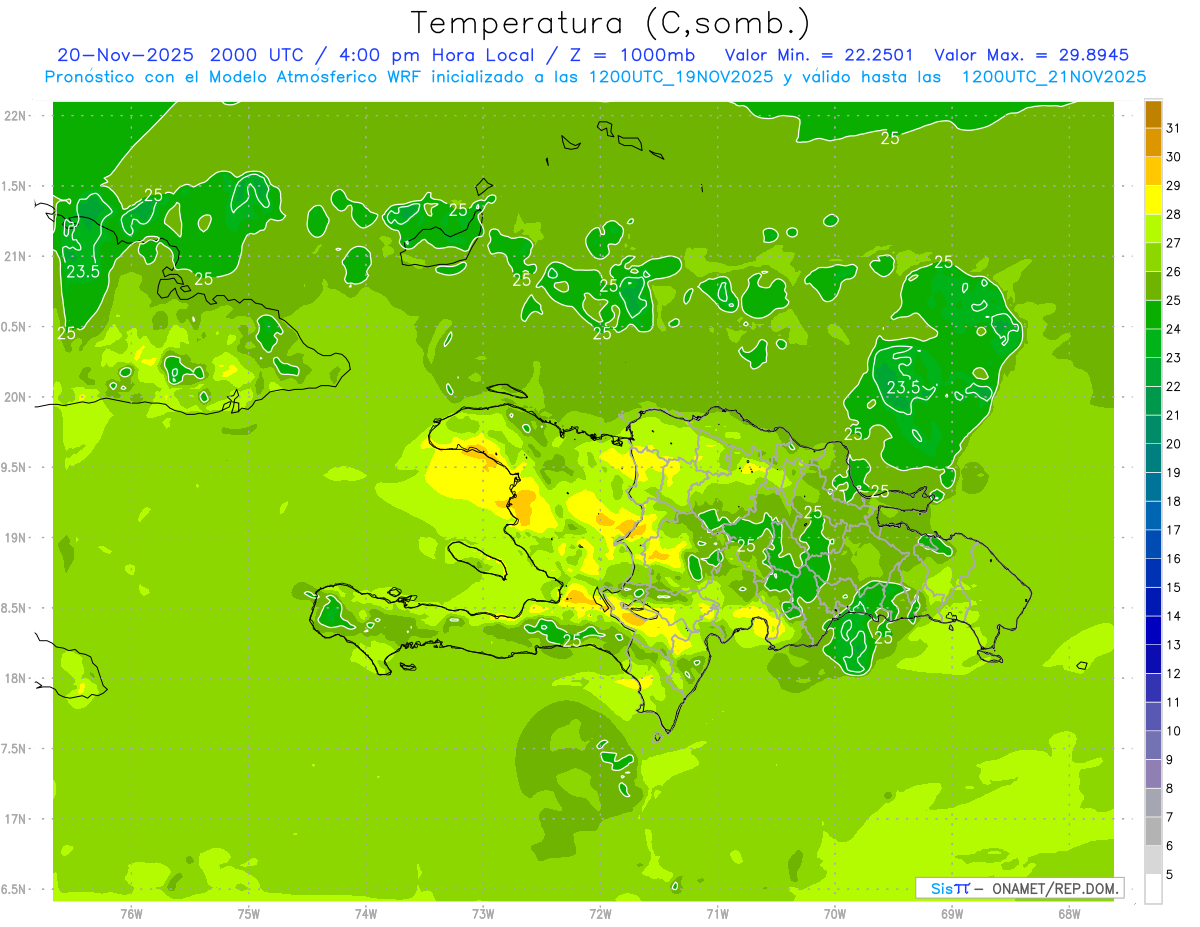Click the longitude label '69W'
This screenshot has width=1200, height=927.
pyautogui.click(x=951, y=914)
